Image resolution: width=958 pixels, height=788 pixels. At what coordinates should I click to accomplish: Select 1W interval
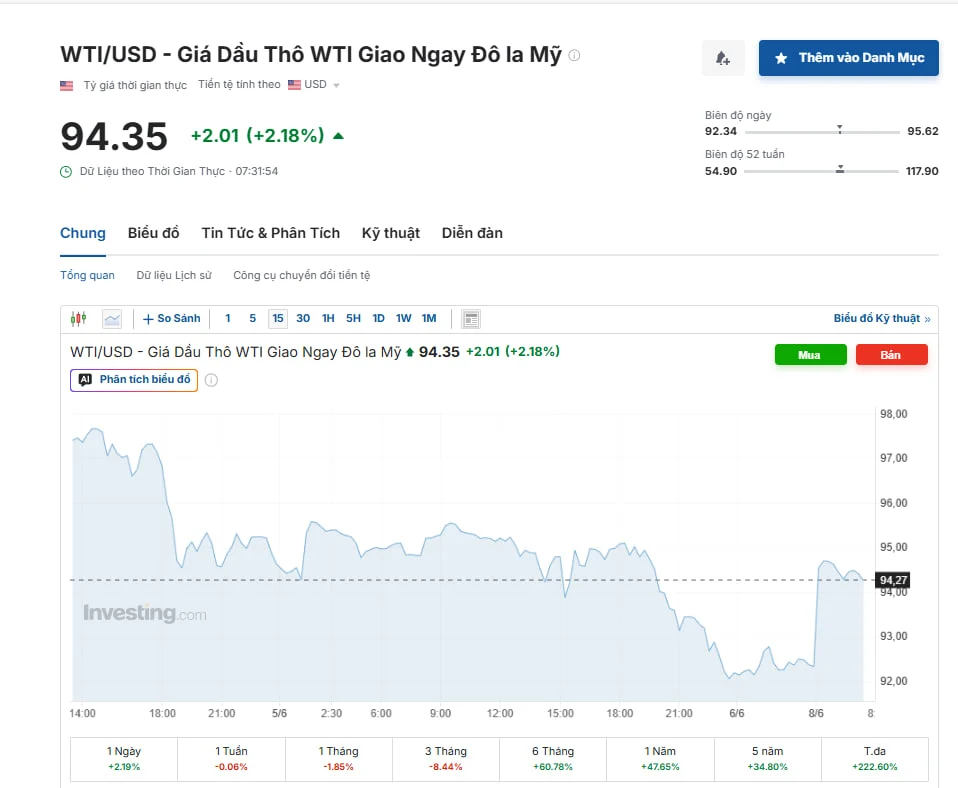click(403, 319)
